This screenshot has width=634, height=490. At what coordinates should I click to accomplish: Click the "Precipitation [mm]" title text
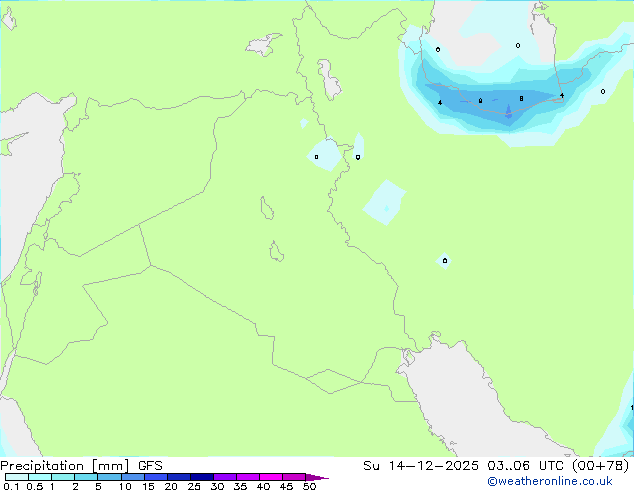(x=64, y=466)
